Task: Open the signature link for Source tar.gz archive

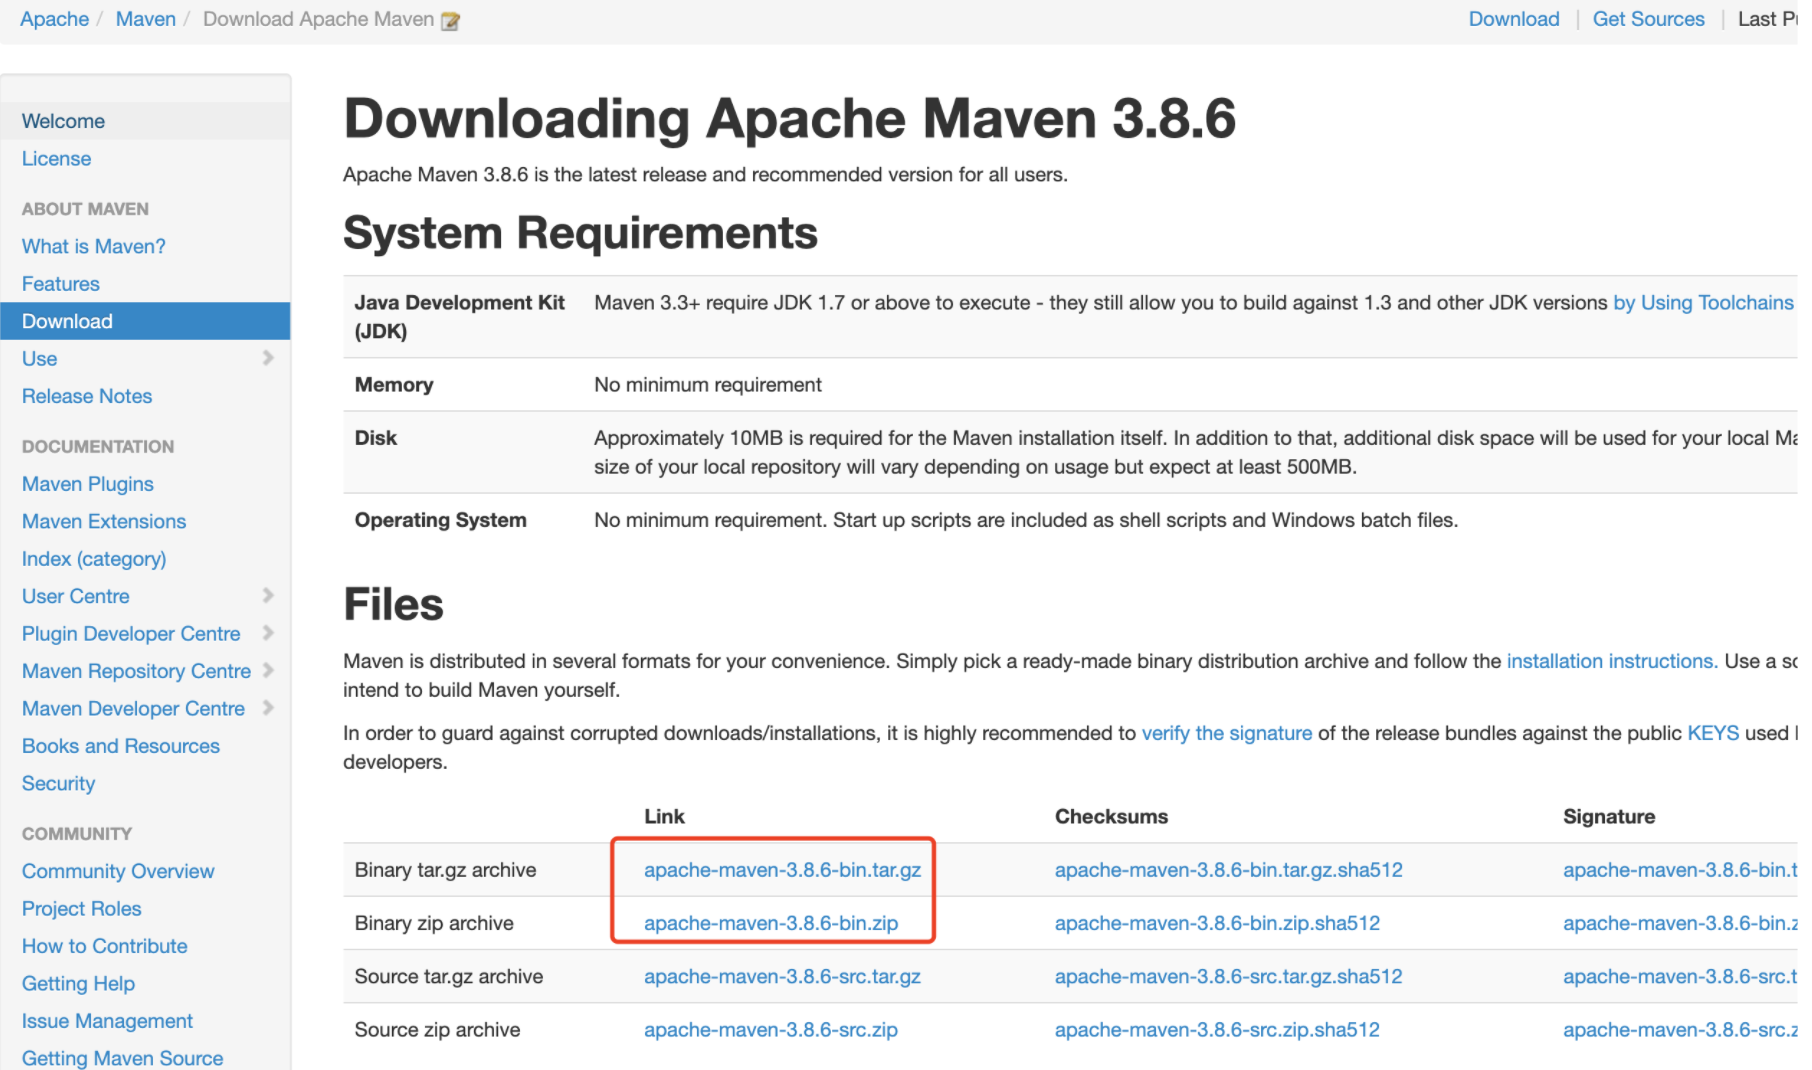Action: pyautogui.click(x=1680, y=976)
